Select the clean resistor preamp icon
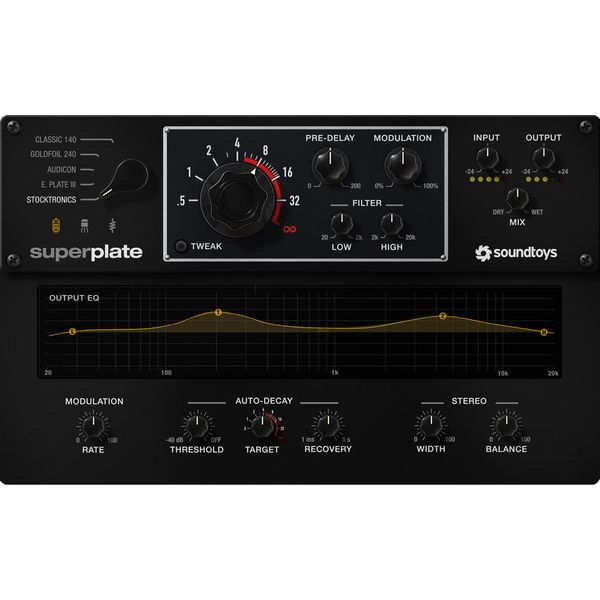Screen dimensions: 600x600 point(112,226)
